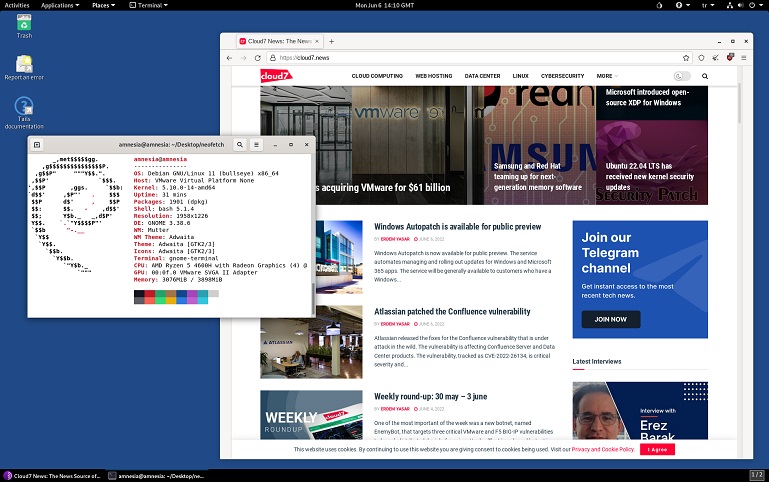Click the padlock site info icon
The width and height of the screenshot is (769, 482).
[x=273, y=58]
